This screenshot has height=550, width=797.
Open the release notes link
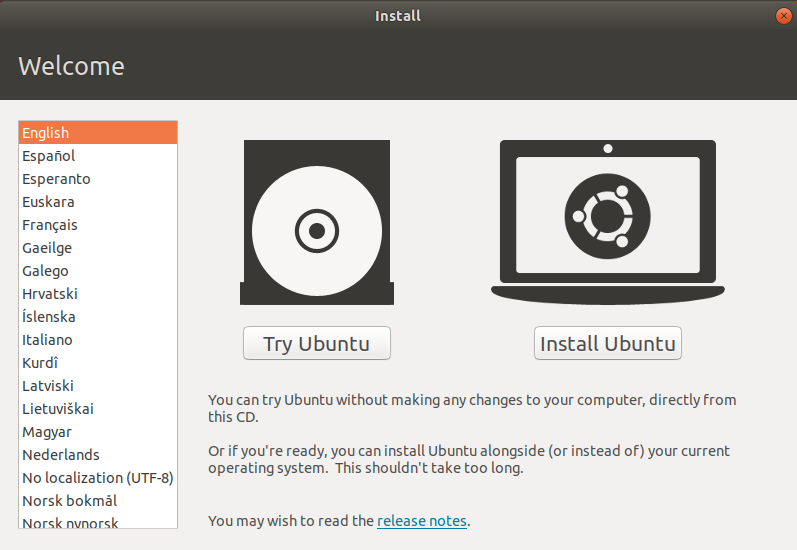click(422, 521)
